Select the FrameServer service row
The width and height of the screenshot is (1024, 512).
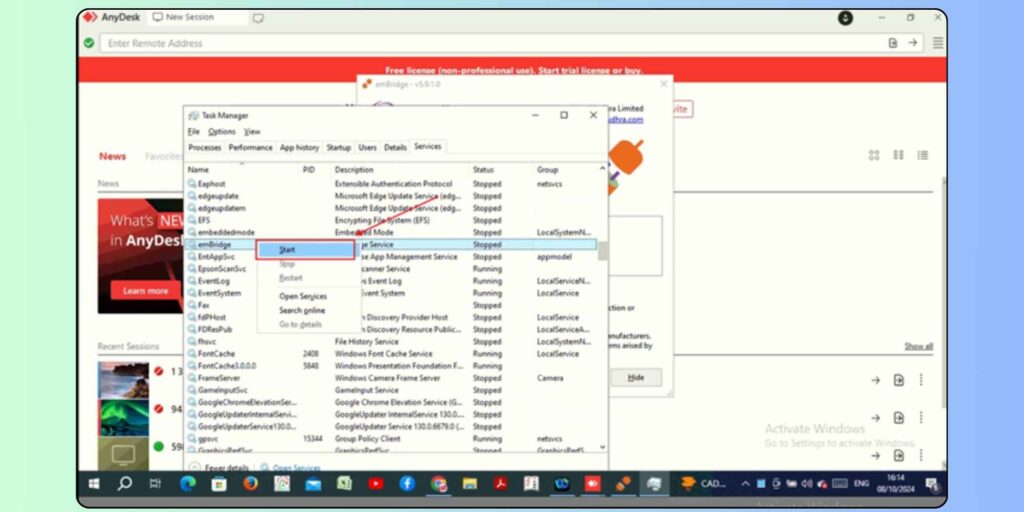click(391, 377)
